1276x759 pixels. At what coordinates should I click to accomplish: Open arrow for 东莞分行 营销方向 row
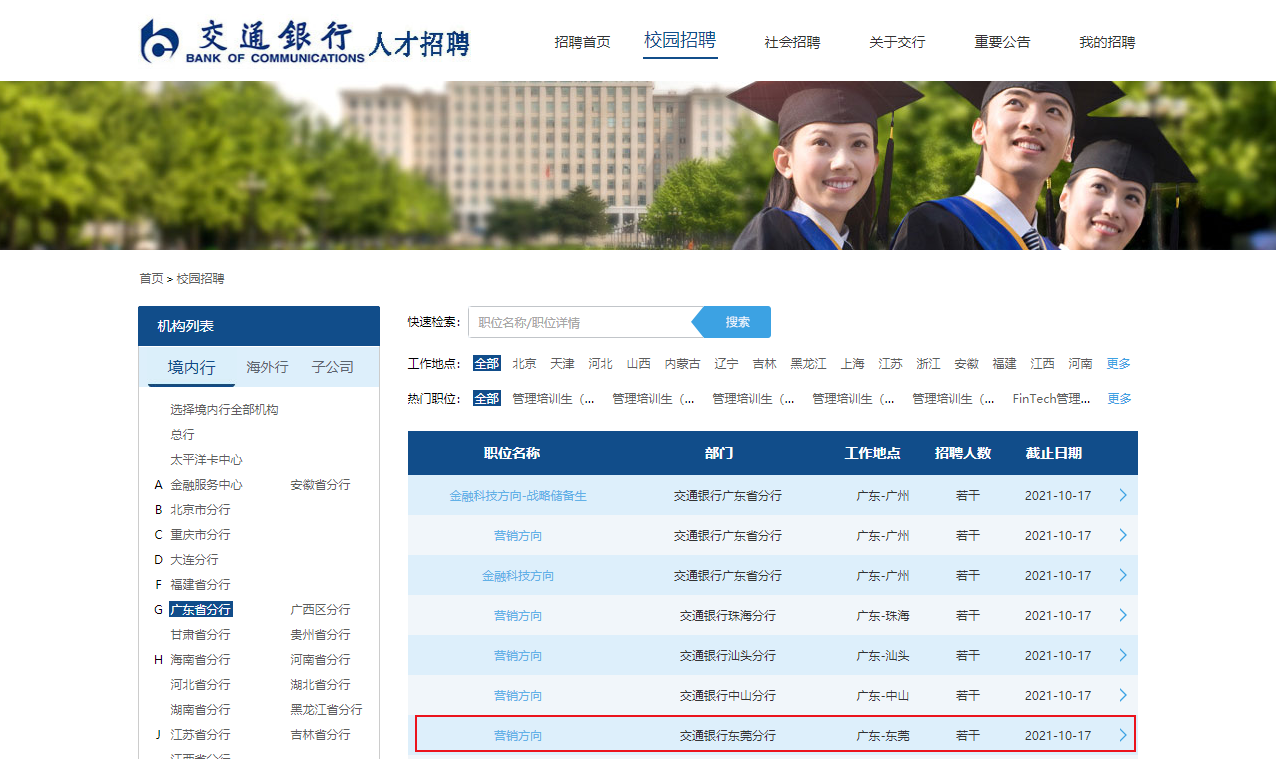[1123, 736]
